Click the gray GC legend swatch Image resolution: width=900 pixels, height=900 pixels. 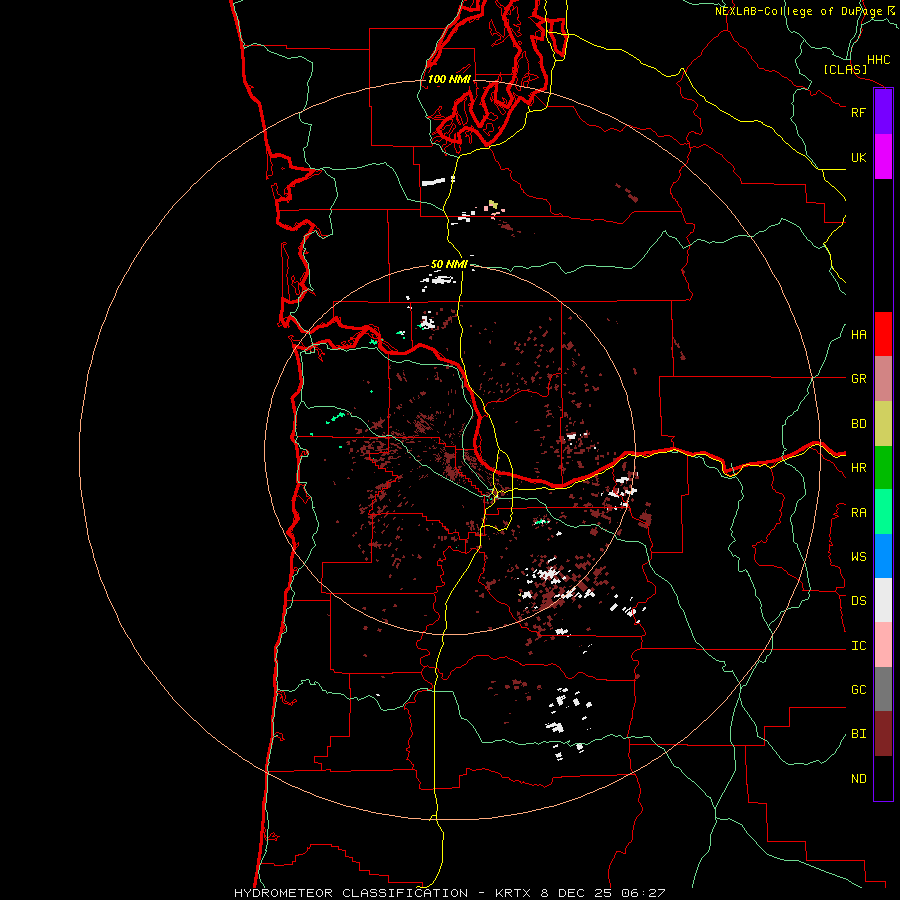coord(883,689)
